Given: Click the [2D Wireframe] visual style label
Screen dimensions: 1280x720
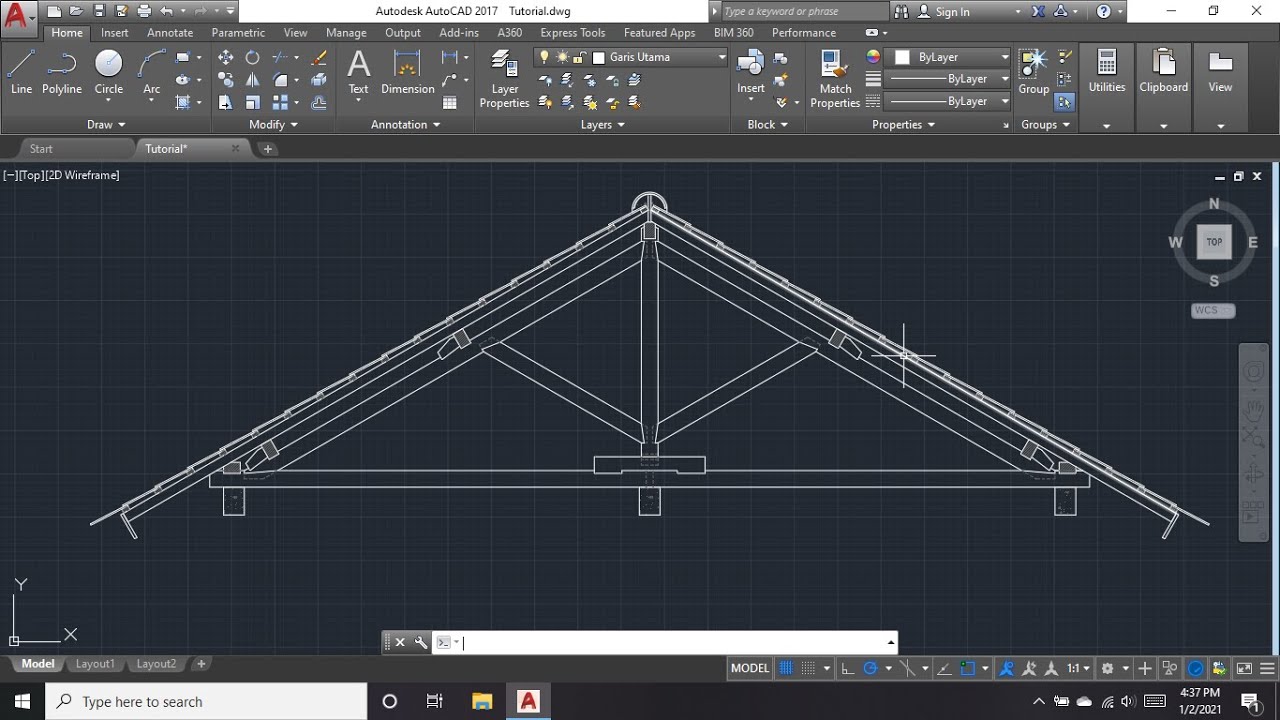Looking at the screenshot, I should click(82, 175).
